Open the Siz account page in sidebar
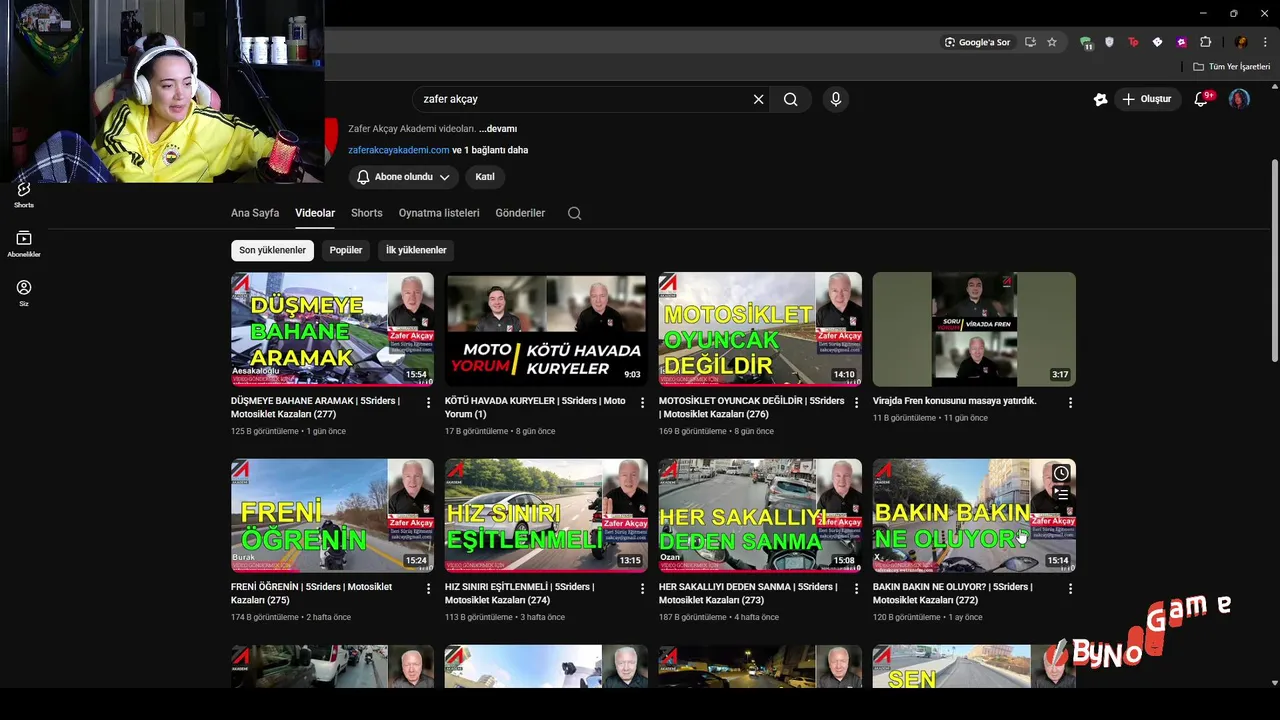This screenshot has height=720, width=1280. coord(24,293)
